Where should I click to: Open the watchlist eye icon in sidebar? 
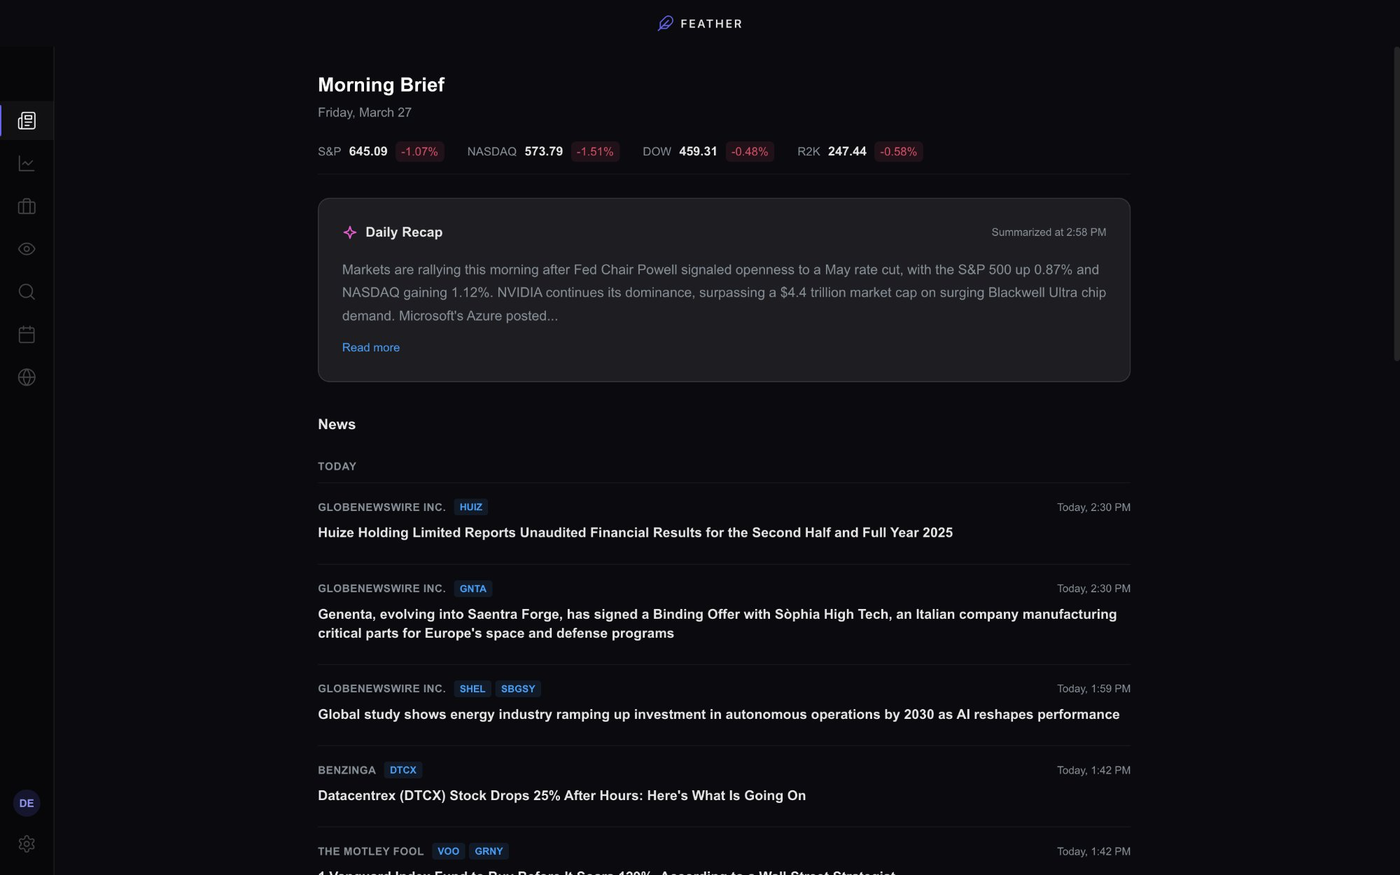pos(26,248)
